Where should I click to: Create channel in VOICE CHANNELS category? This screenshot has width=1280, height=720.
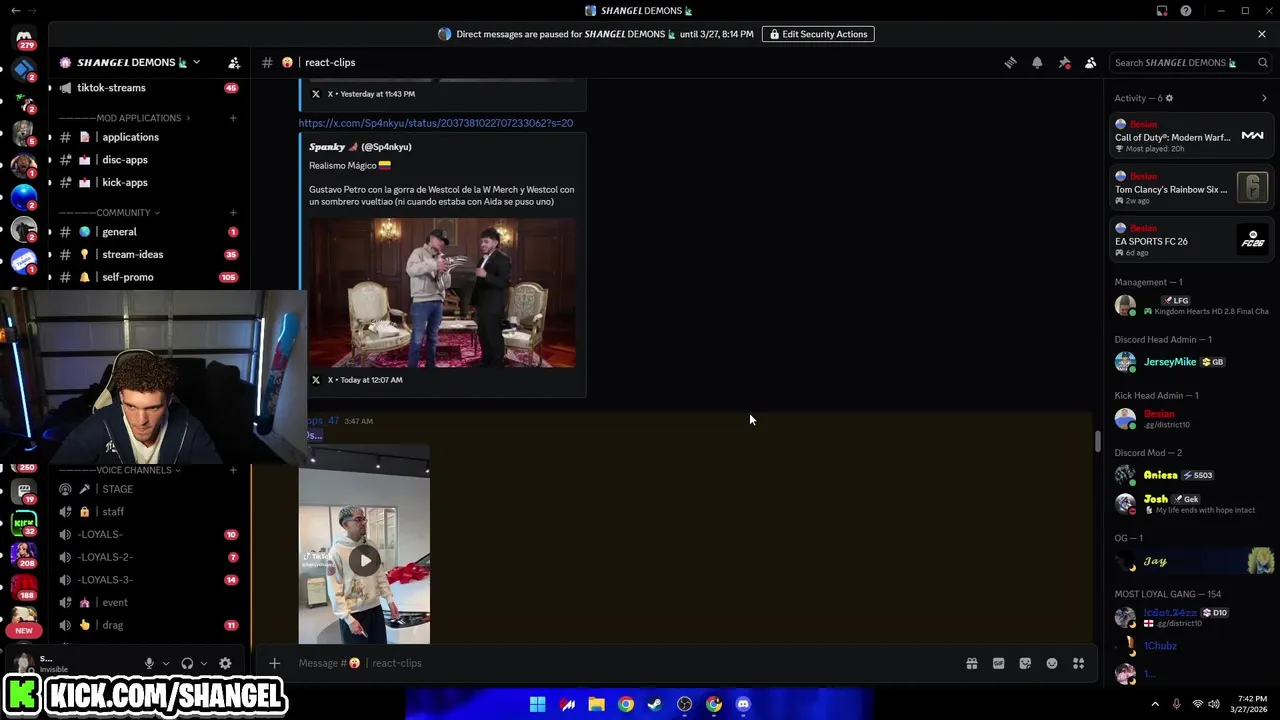(x=233, y=470)
